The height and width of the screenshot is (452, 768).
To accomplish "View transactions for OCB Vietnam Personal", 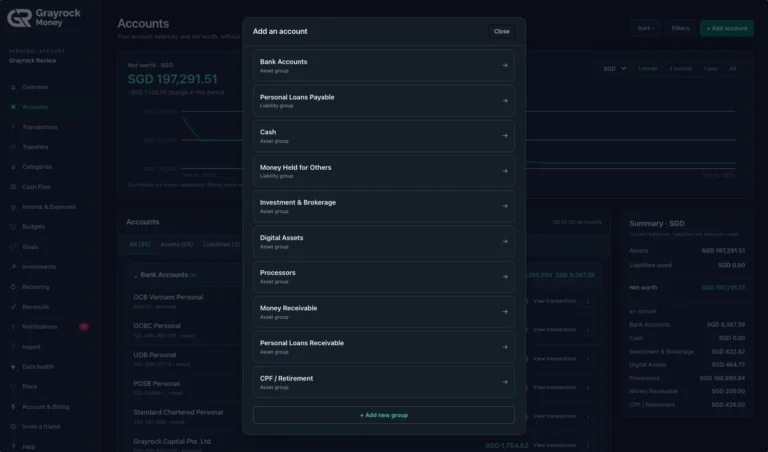I will [554, 301].
